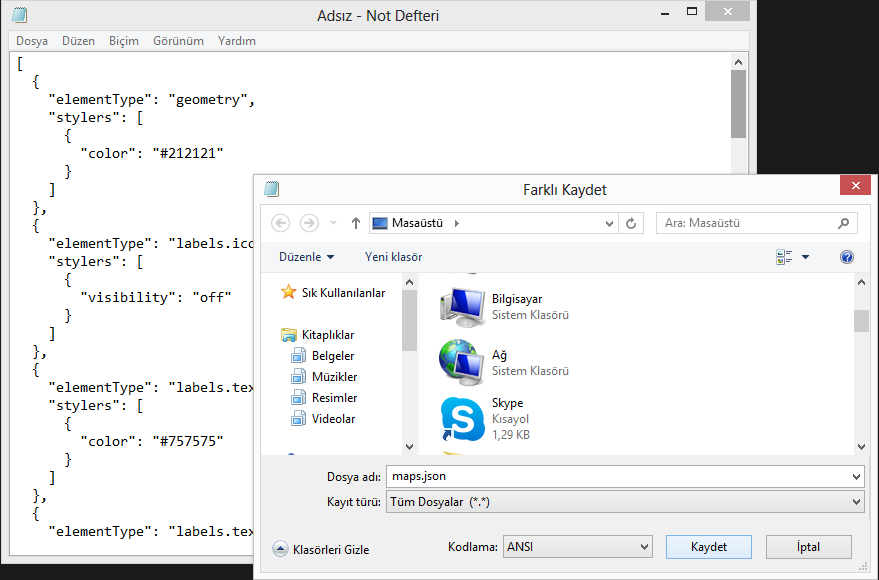The width and height of the screenshot is (879, 580).
Task: Click the İptal button
Action: pos(808,547)
